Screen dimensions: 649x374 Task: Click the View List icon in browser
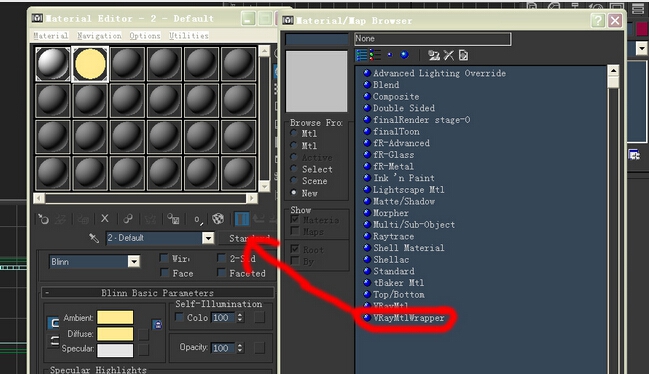361,55
